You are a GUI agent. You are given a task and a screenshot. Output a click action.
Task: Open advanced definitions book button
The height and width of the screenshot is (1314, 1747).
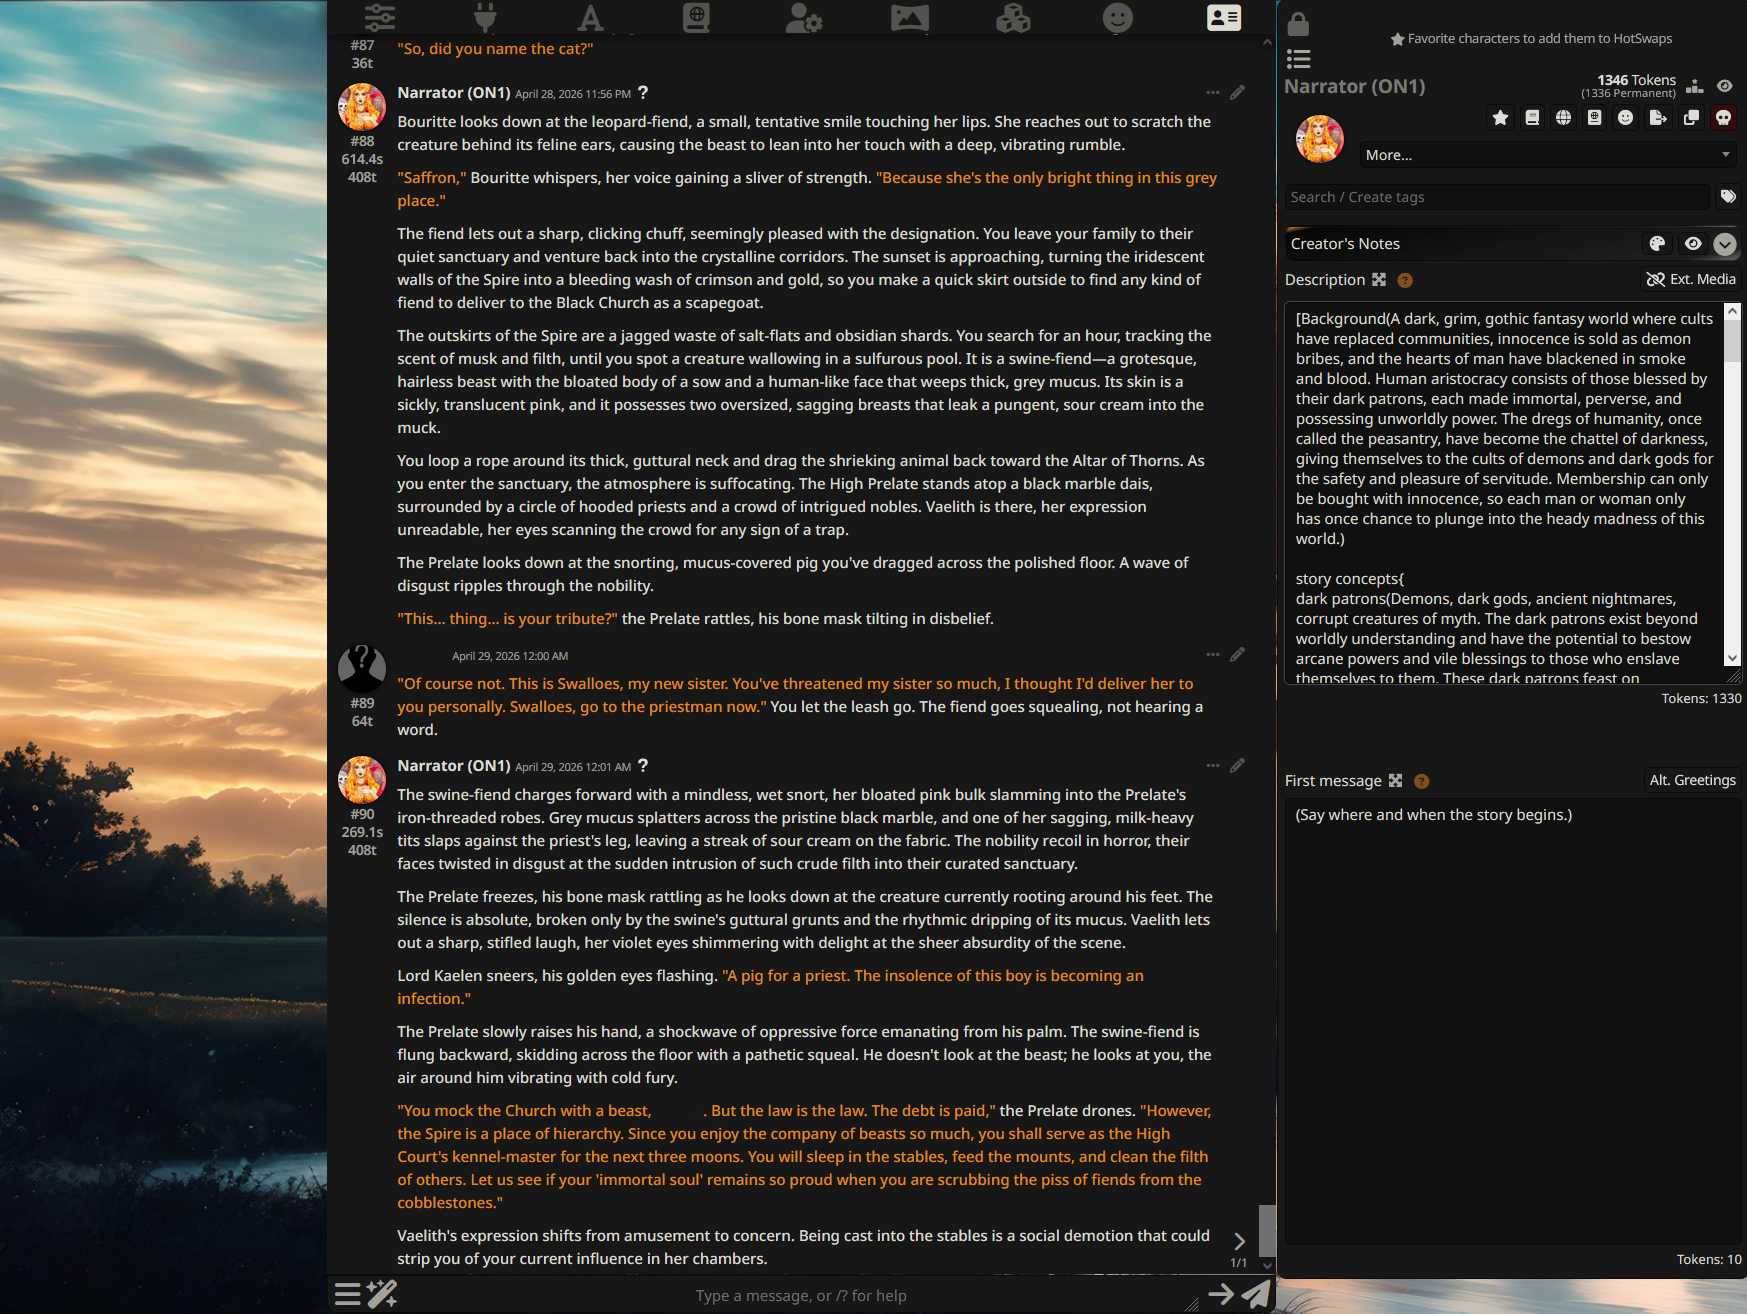click(x=1532, y=118)
